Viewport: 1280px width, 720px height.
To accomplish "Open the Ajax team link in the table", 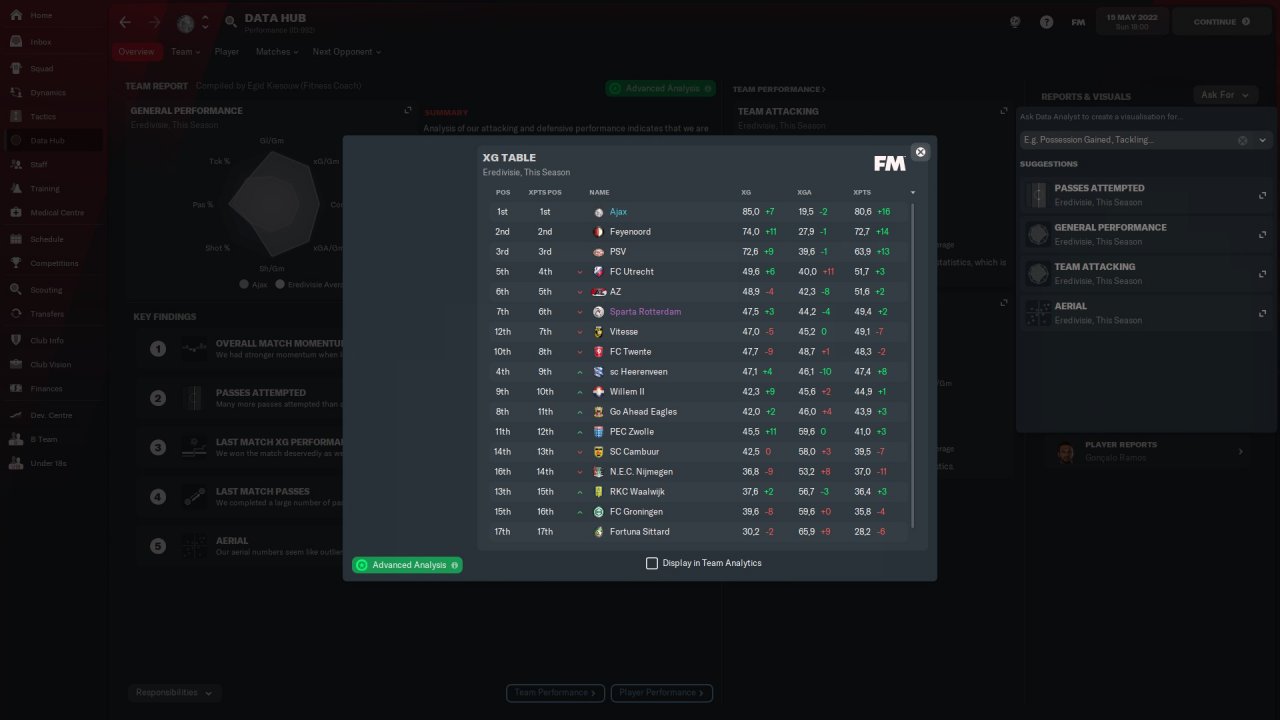I will pos(618,212).
